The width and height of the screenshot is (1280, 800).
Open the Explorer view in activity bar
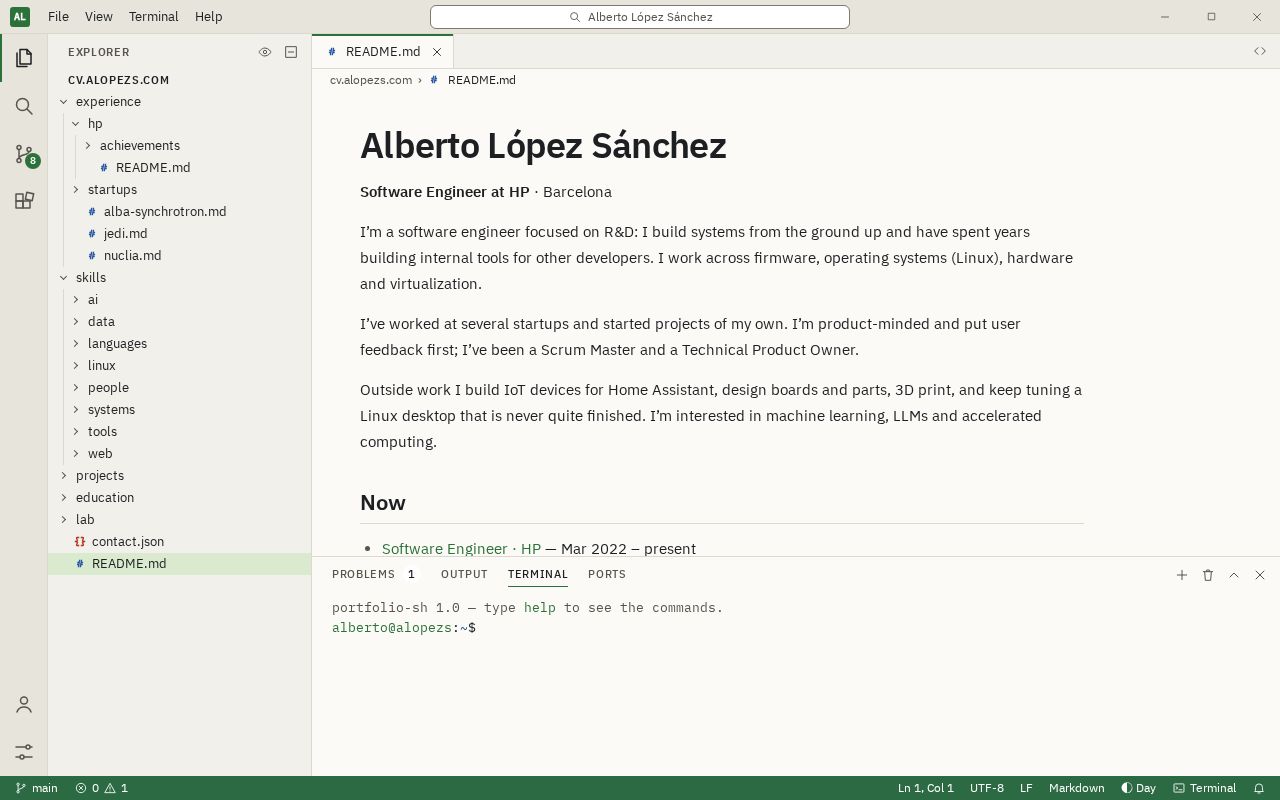coord(24,58)
